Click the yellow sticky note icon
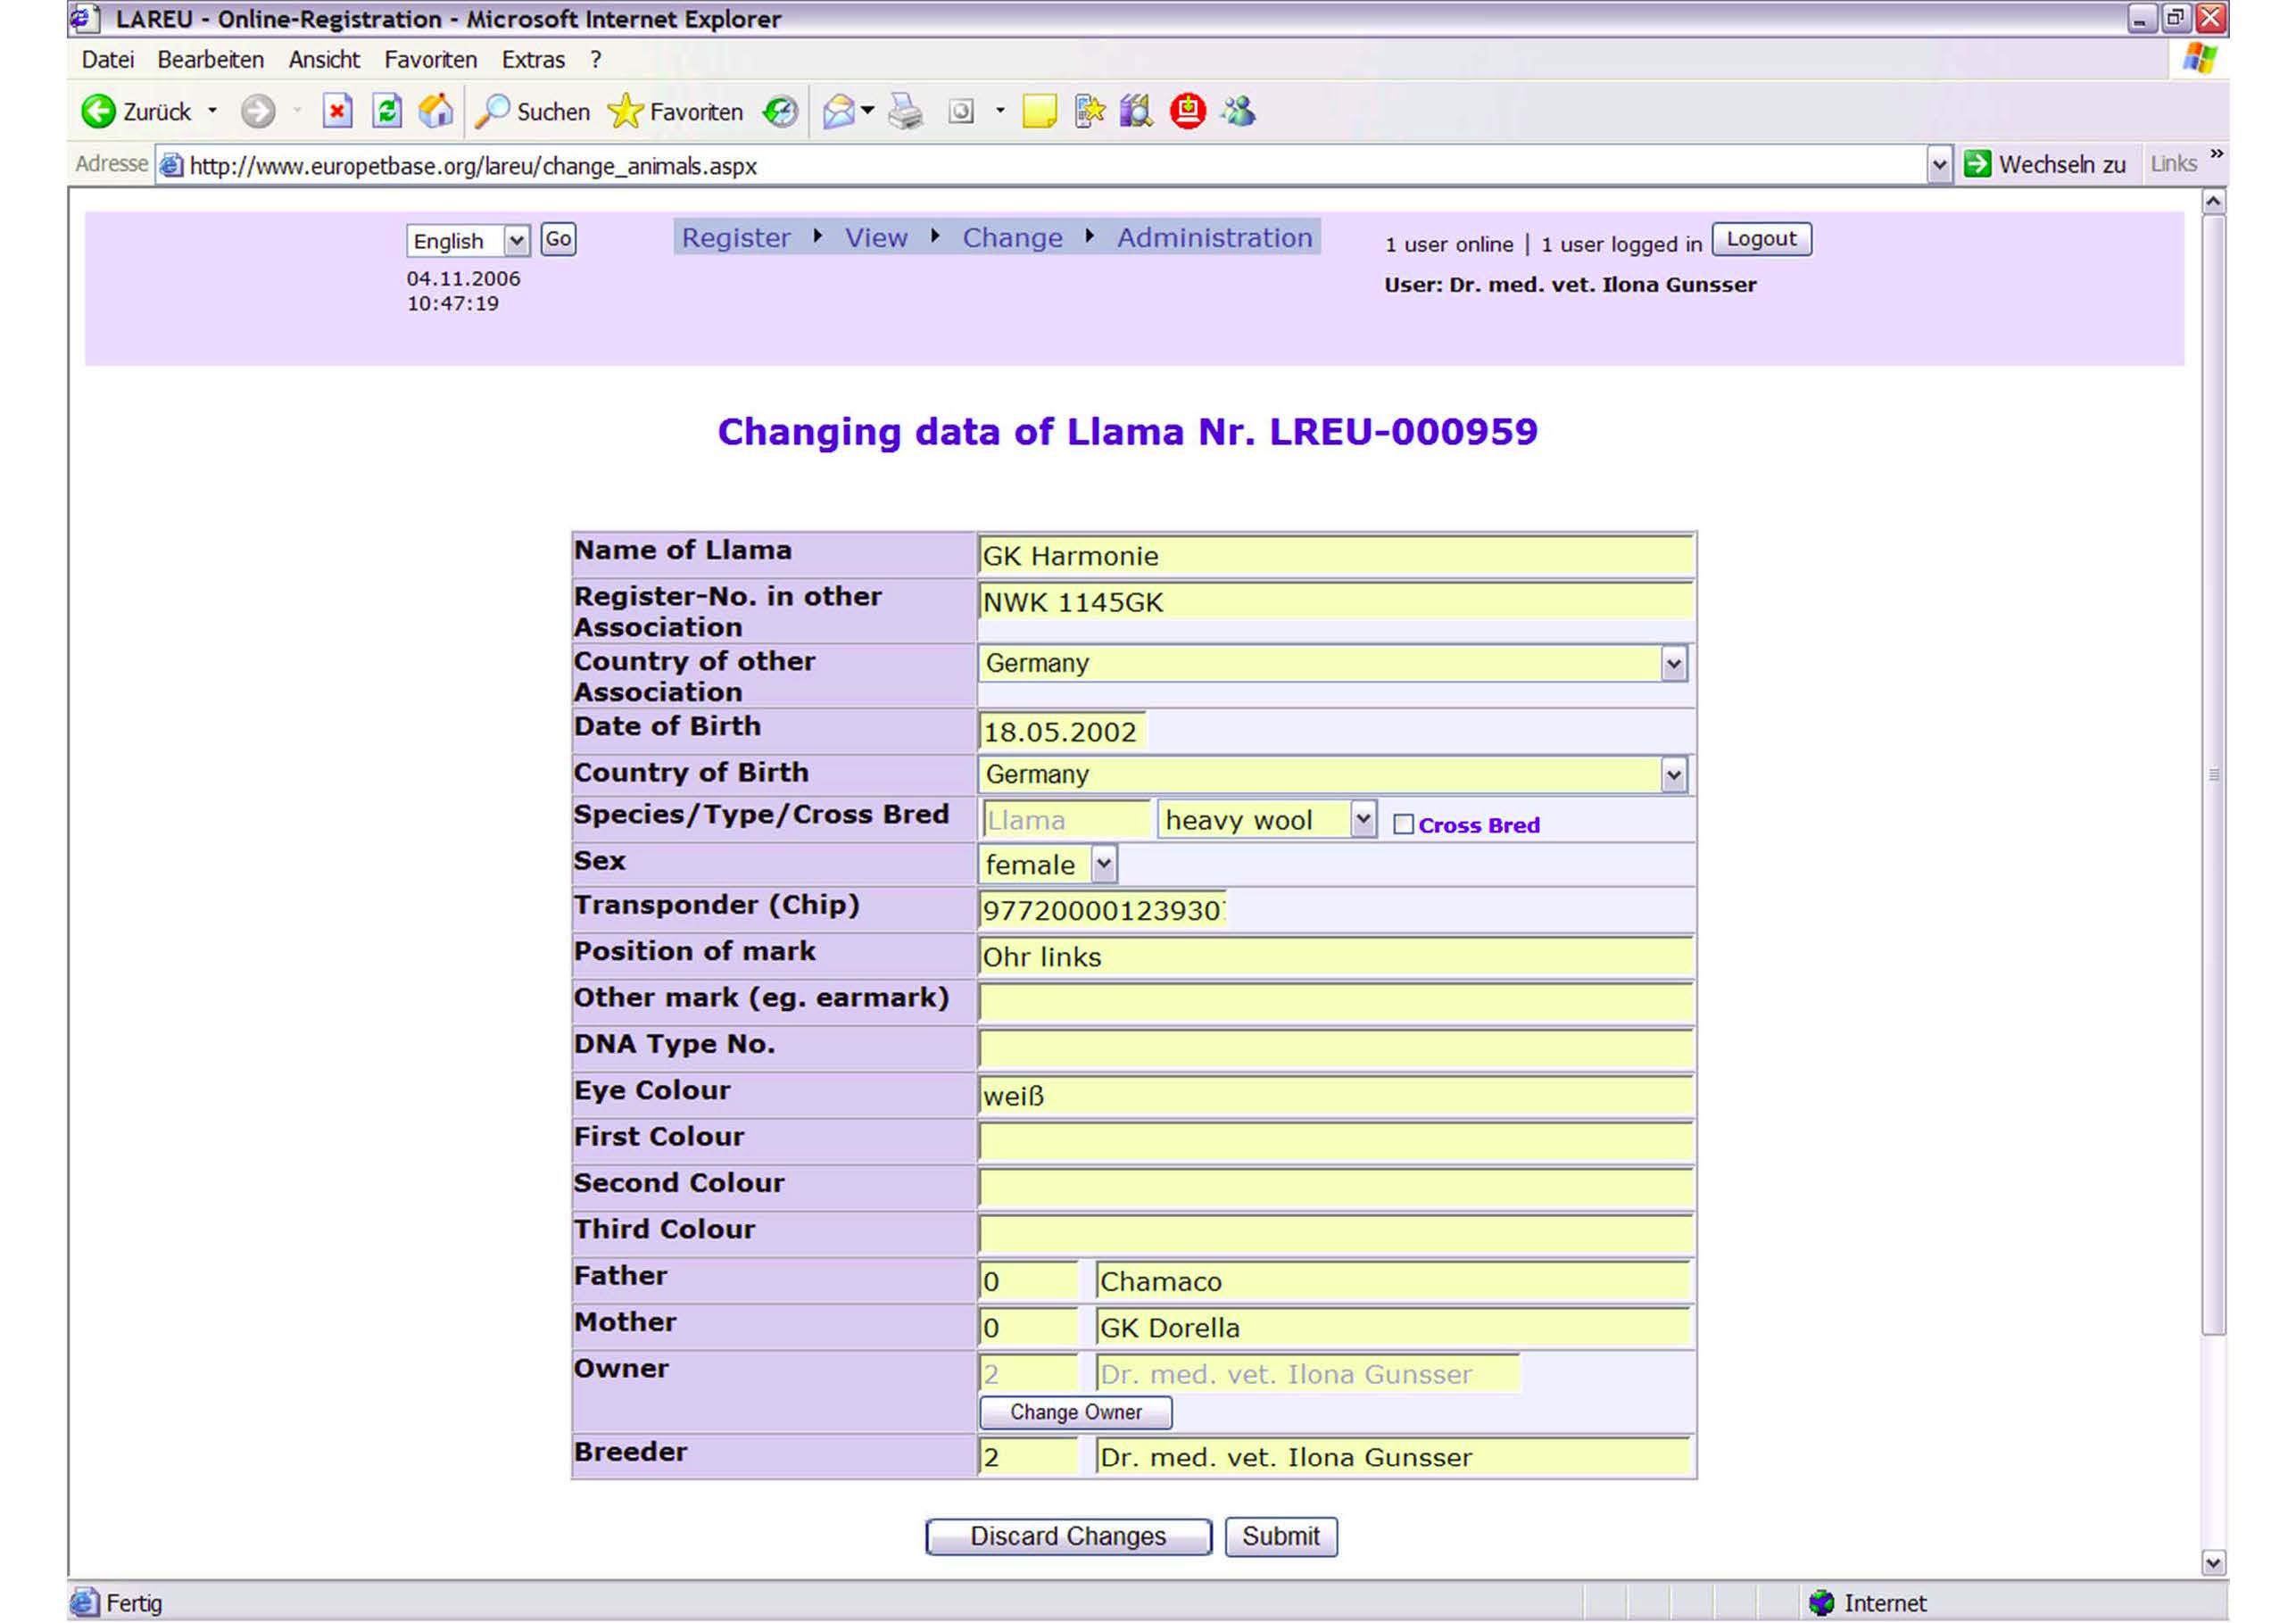2296x1623 pixels. [1039, 111]
